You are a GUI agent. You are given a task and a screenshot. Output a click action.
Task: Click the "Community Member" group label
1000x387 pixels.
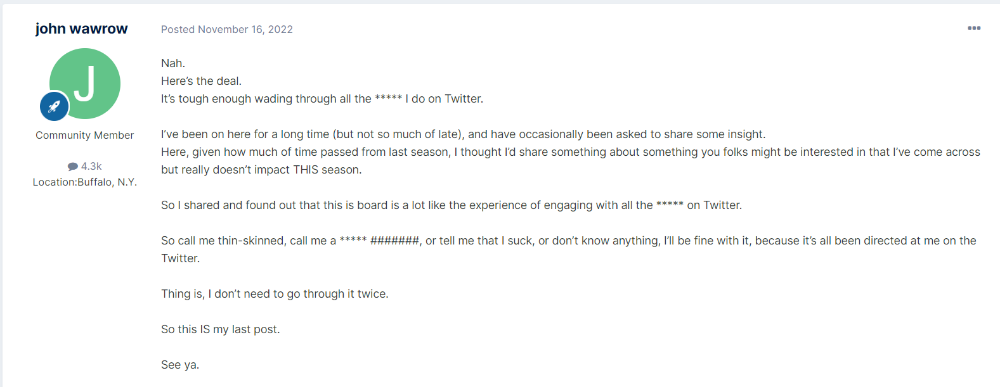tap(85, 135)
